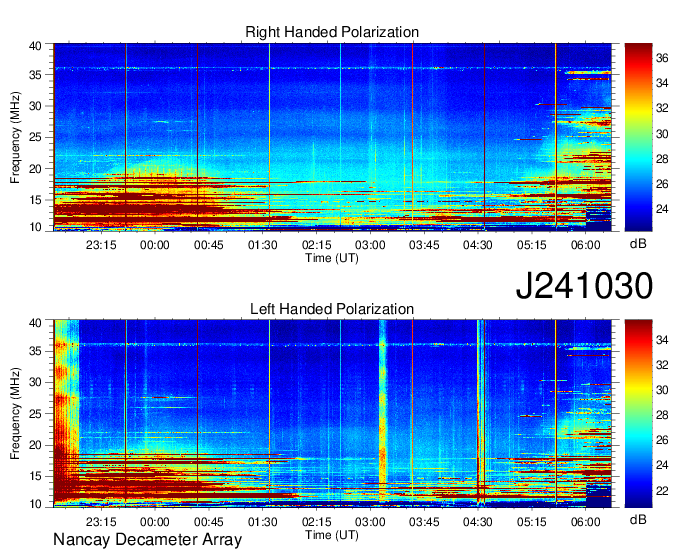Click the "36" dB value on Right Handed colorbar

pyautogui.click(x=662, y=58)
